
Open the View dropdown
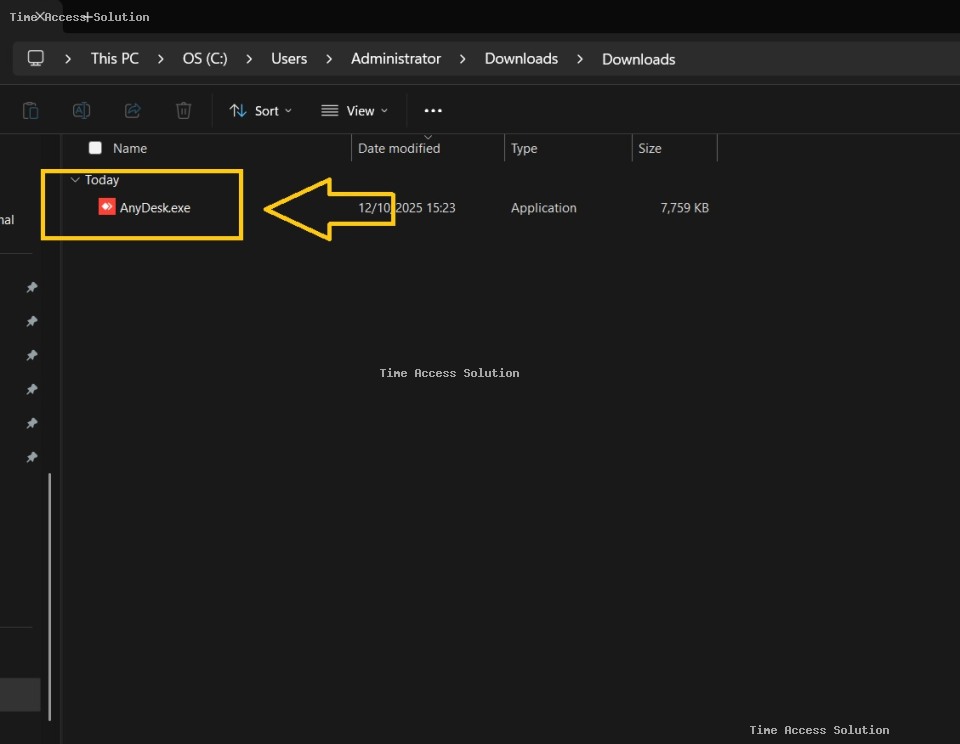pyautogui.click(x=354, y=111)
